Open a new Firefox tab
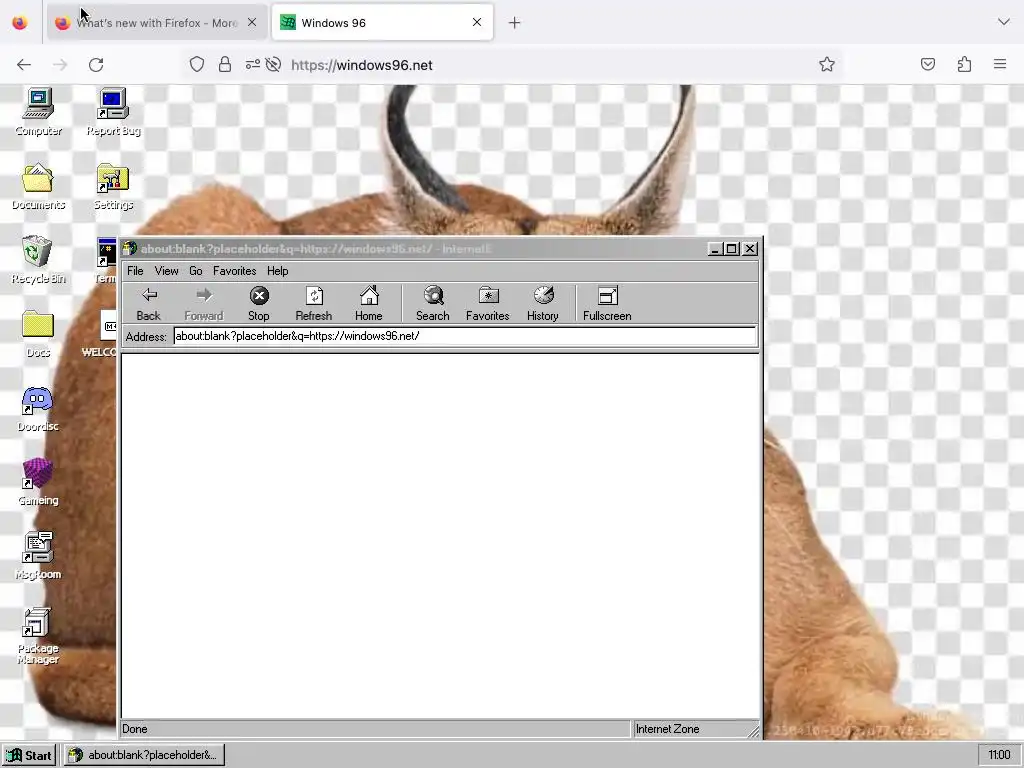Viewport: 1024px width, 768px height. click(515, 23)
